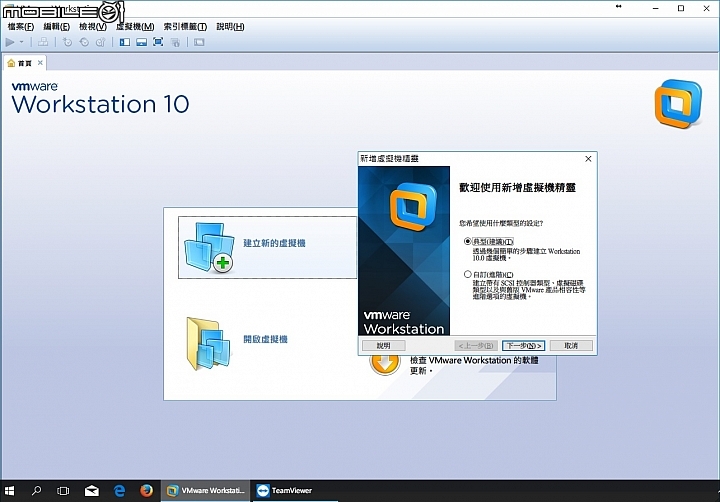720x502 pixels.
Task: Click the large VMware Workstation logo icon
Action: (678, 104)
